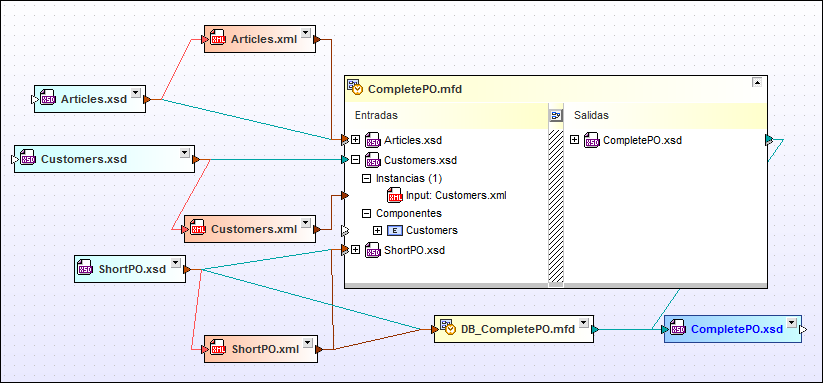
Task: Click the Customers.xml XML file icon
Action: pyautogui.click(x=198, y=229)
